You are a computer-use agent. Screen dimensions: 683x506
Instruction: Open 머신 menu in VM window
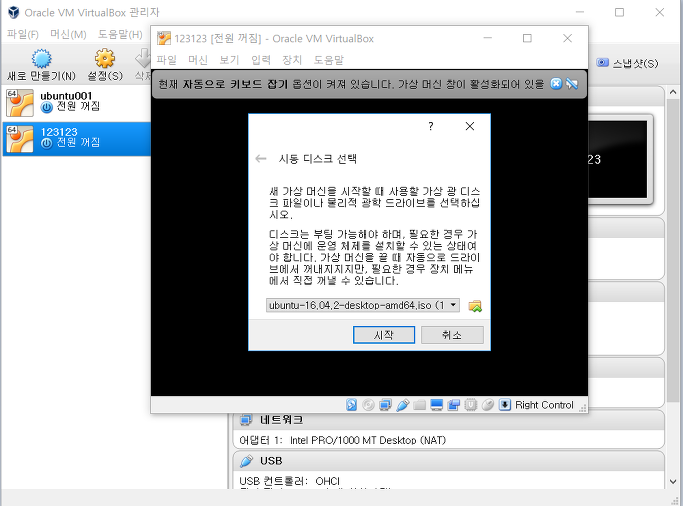198,60
